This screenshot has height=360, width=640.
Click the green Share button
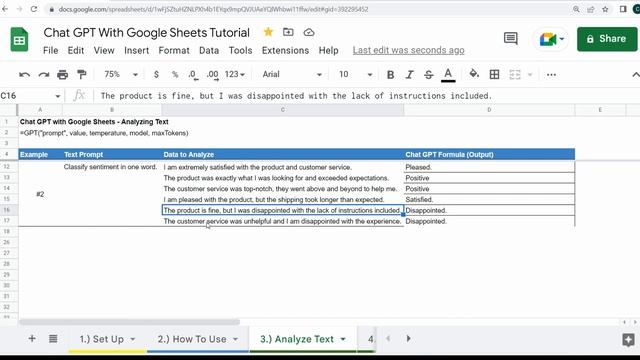(607, 39)
